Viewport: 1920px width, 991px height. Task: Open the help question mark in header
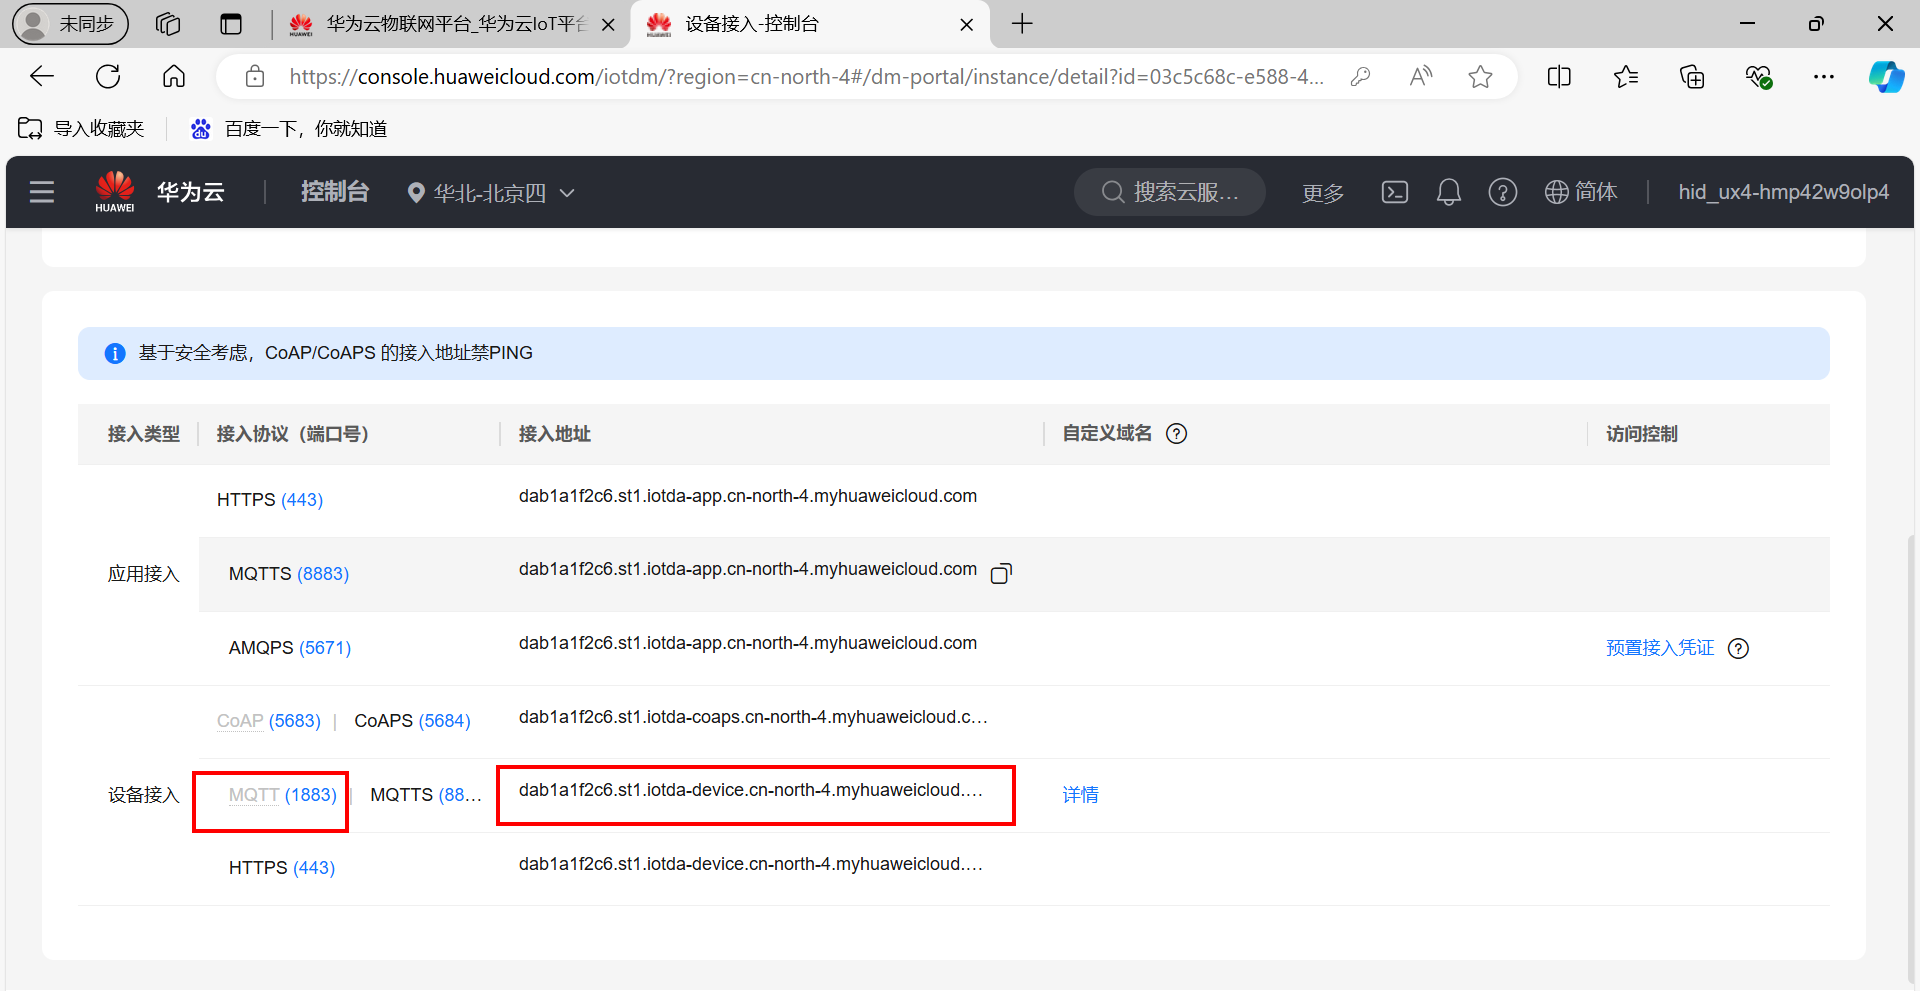point(1502,192)
